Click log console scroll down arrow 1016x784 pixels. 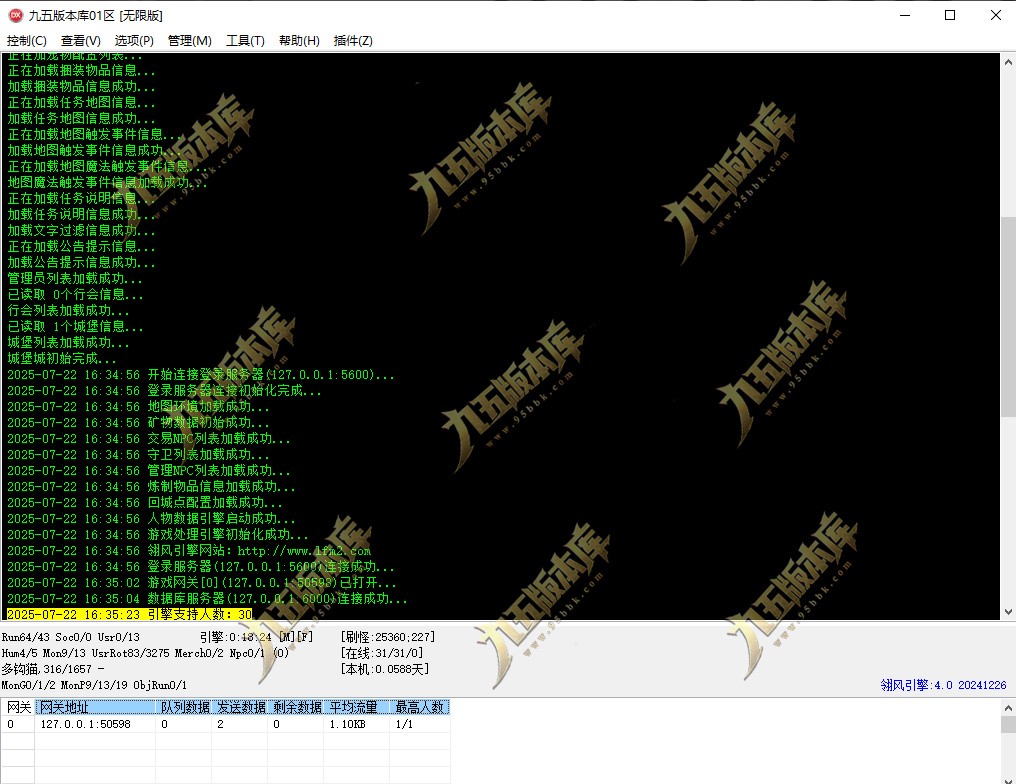[x=1008, y=611]
